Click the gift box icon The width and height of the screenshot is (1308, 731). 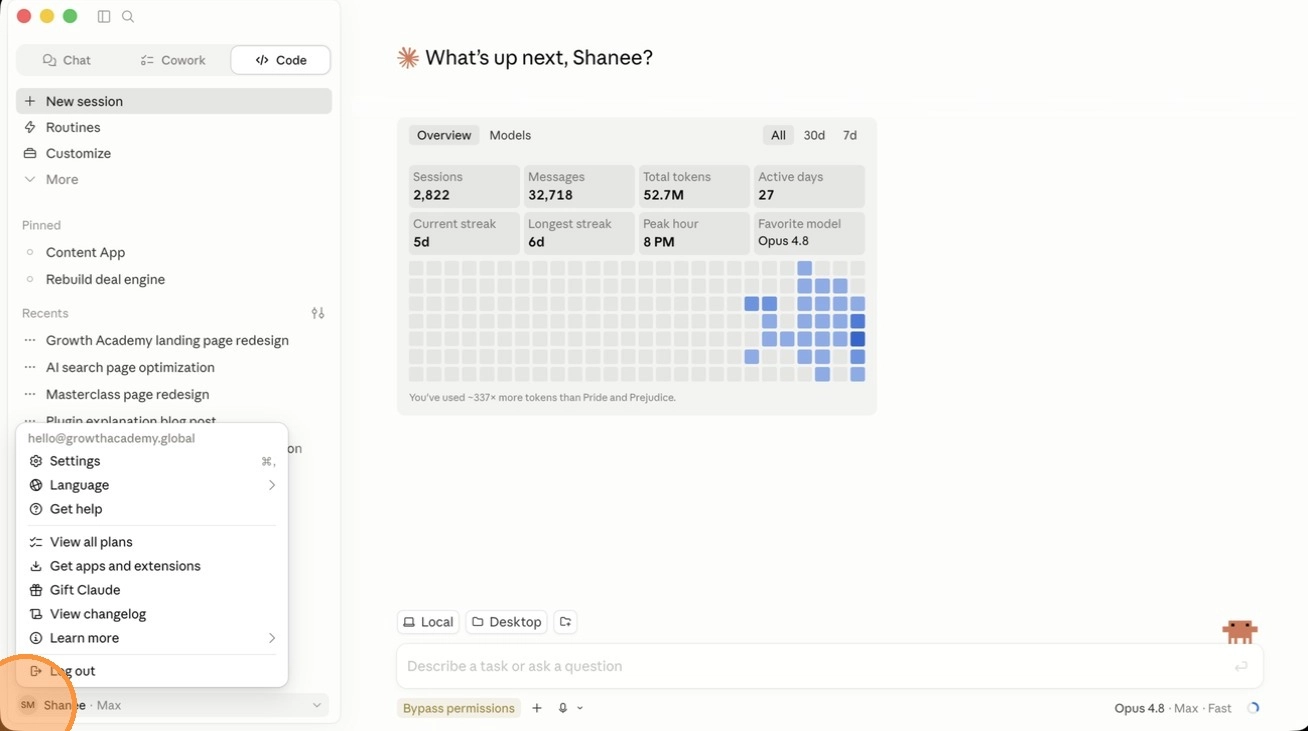(x=36, y=590)
